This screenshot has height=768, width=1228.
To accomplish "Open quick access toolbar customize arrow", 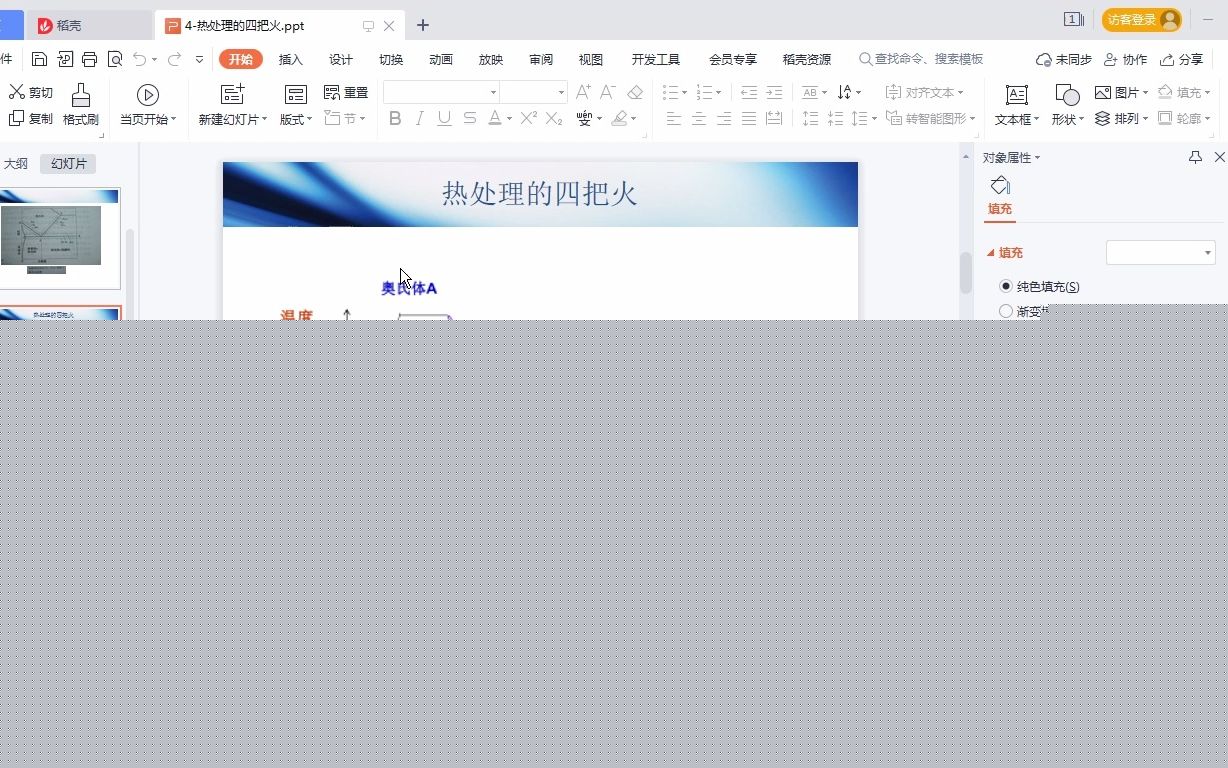I will coord(199,59).
